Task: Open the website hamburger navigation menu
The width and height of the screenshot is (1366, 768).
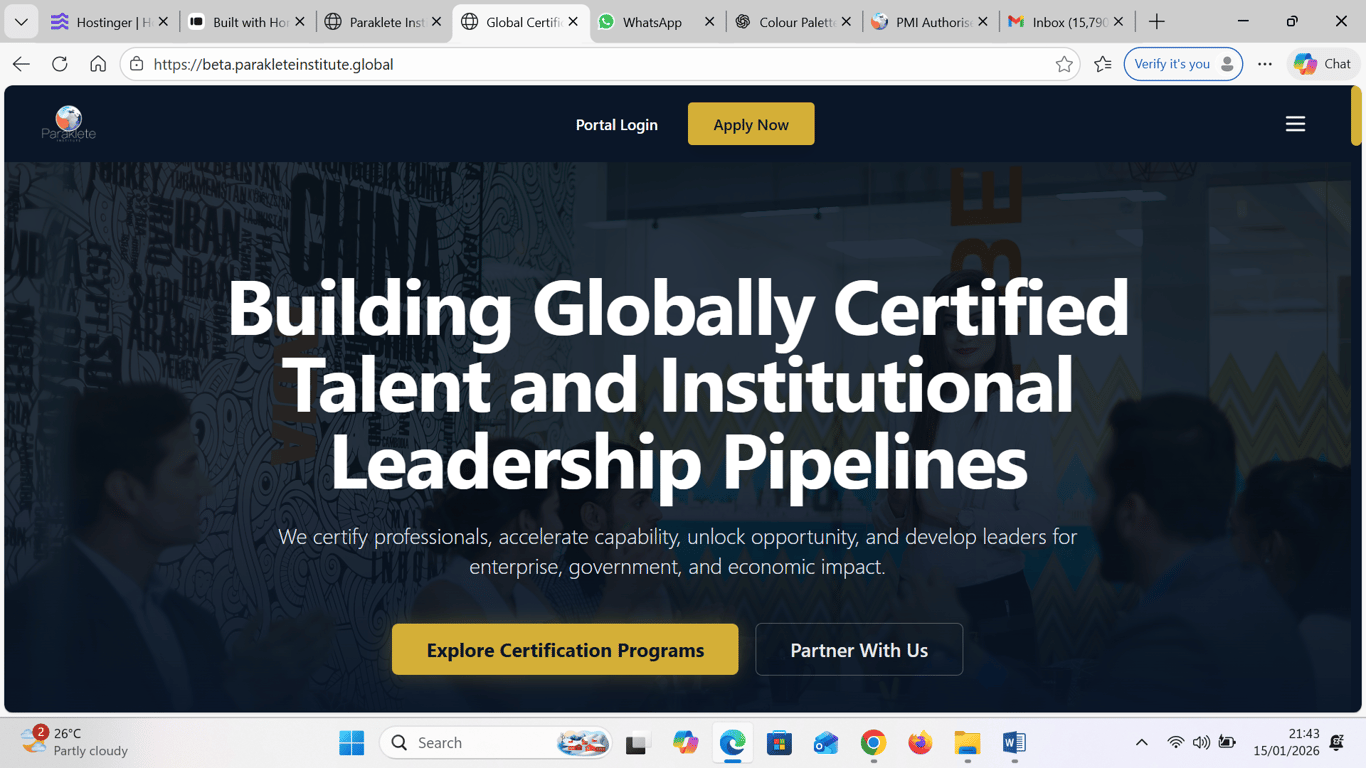Action: click(1295, 123)
